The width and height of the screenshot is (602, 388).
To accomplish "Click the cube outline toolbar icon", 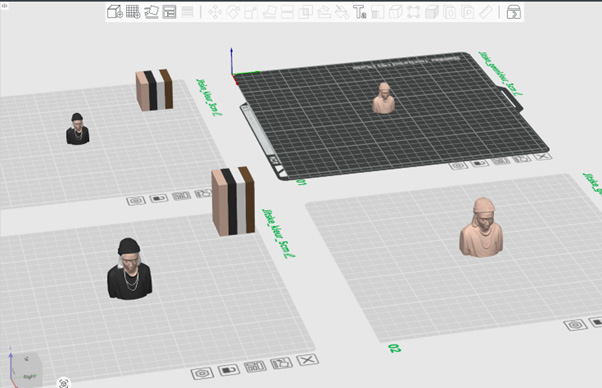I will [x=395, y=12].
